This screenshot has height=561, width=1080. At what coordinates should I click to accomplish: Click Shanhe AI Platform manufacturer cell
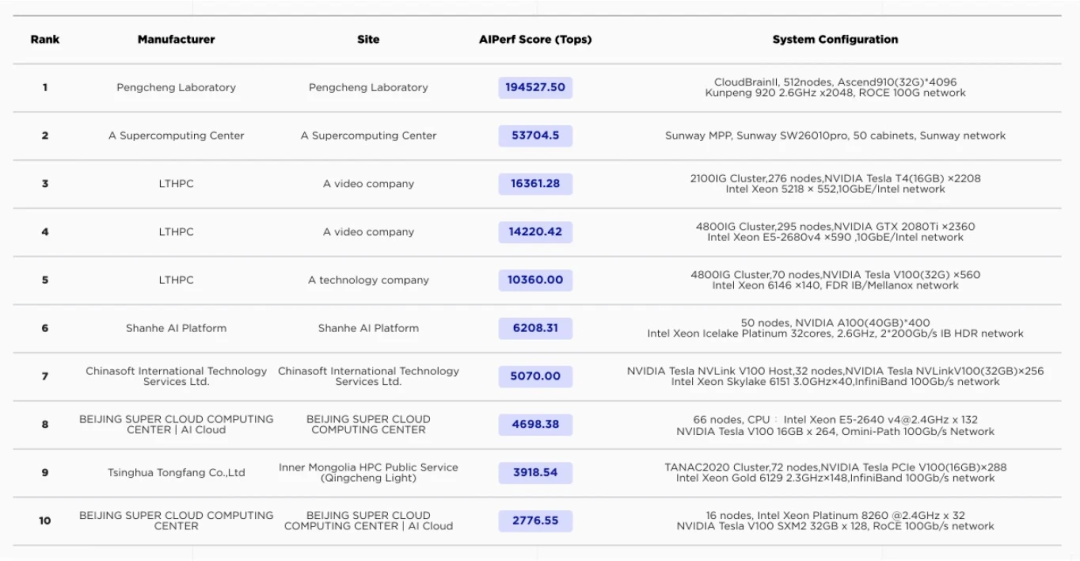click(x=176, y=328)
